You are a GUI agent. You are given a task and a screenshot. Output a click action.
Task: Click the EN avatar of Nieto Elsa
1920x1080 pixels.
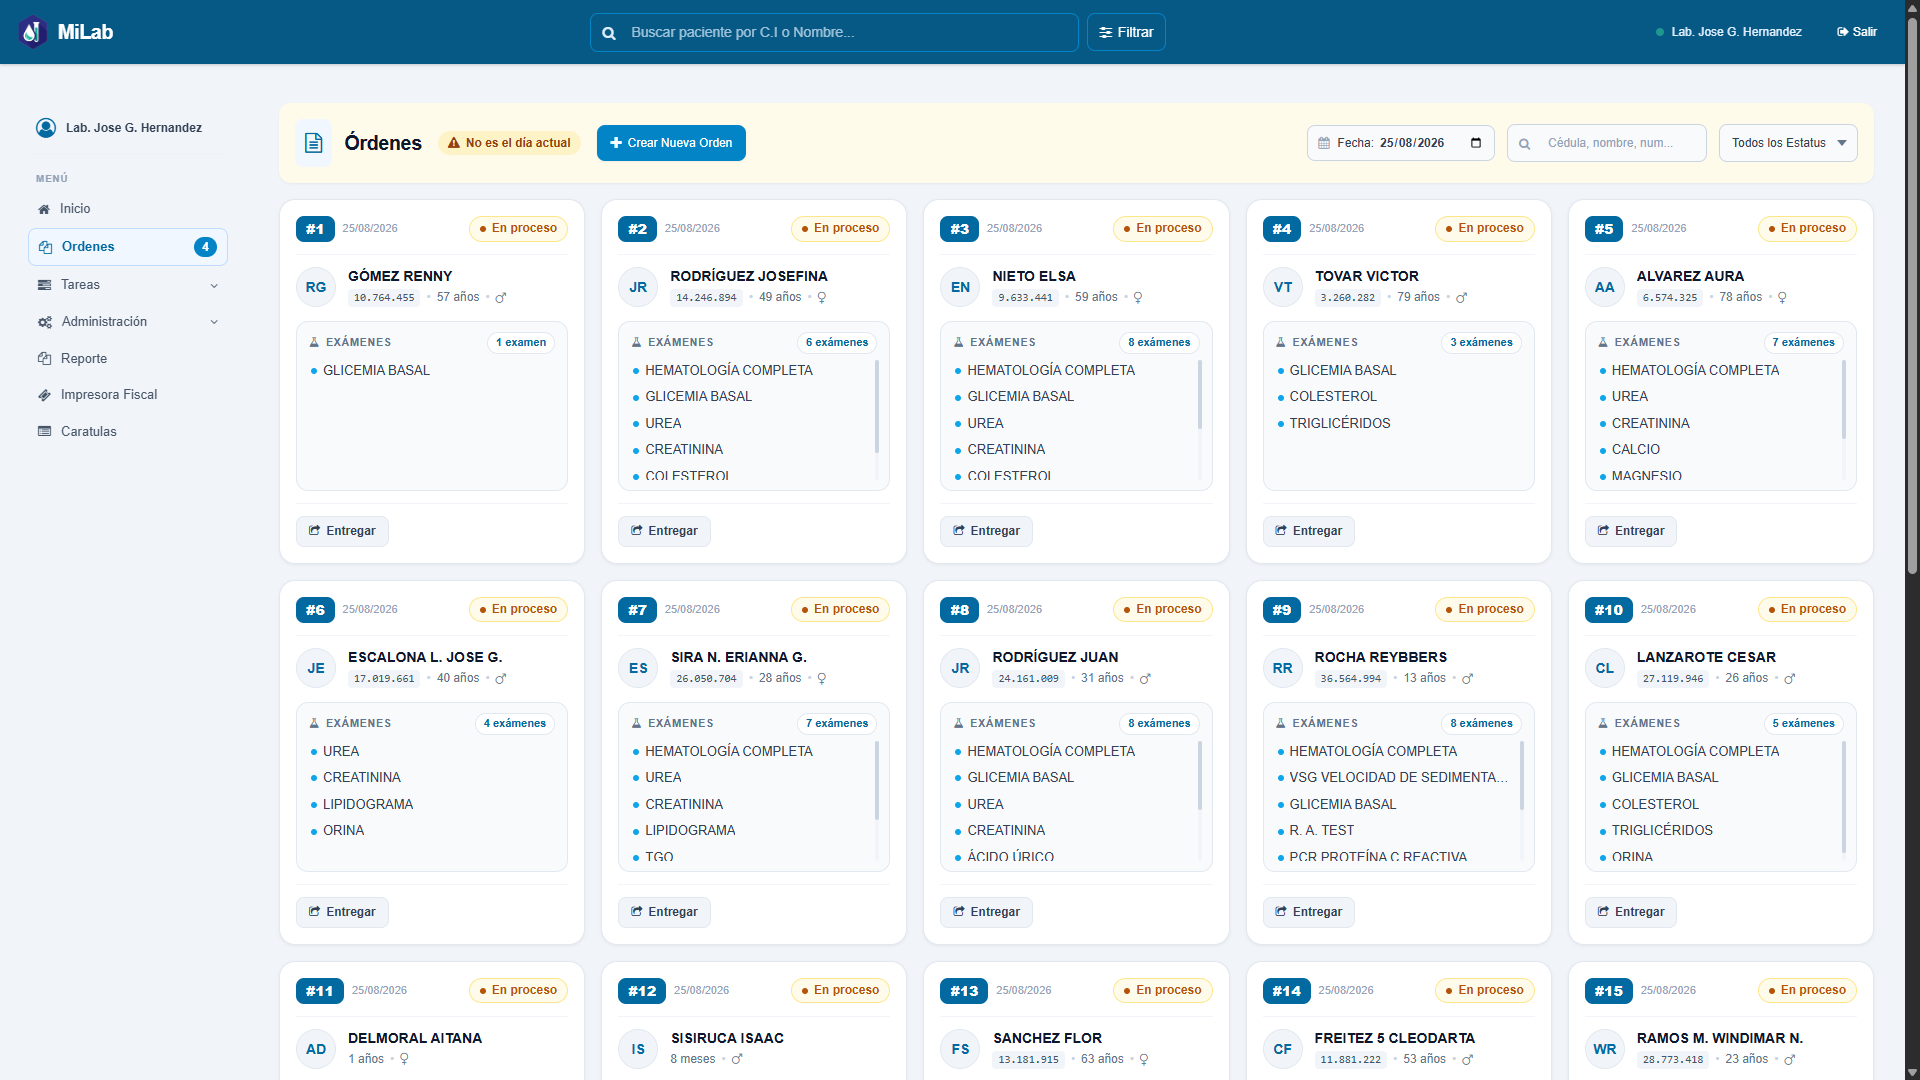960,287
